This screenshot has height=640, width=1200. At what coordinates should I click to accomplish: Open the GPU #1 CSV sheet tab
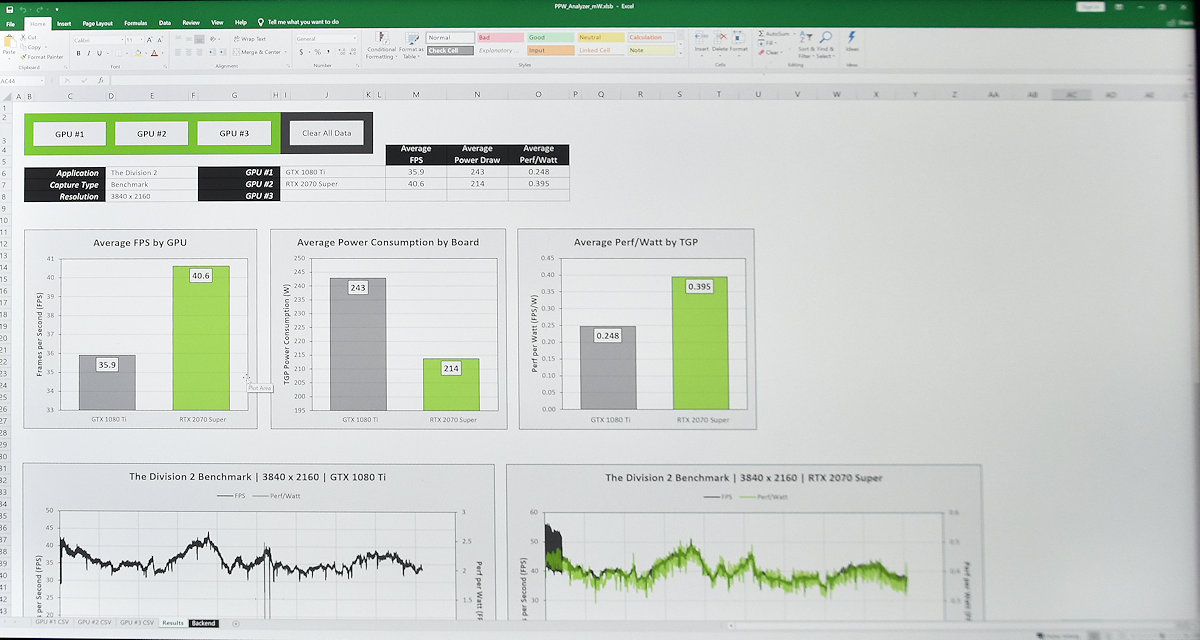click(52, 623)
